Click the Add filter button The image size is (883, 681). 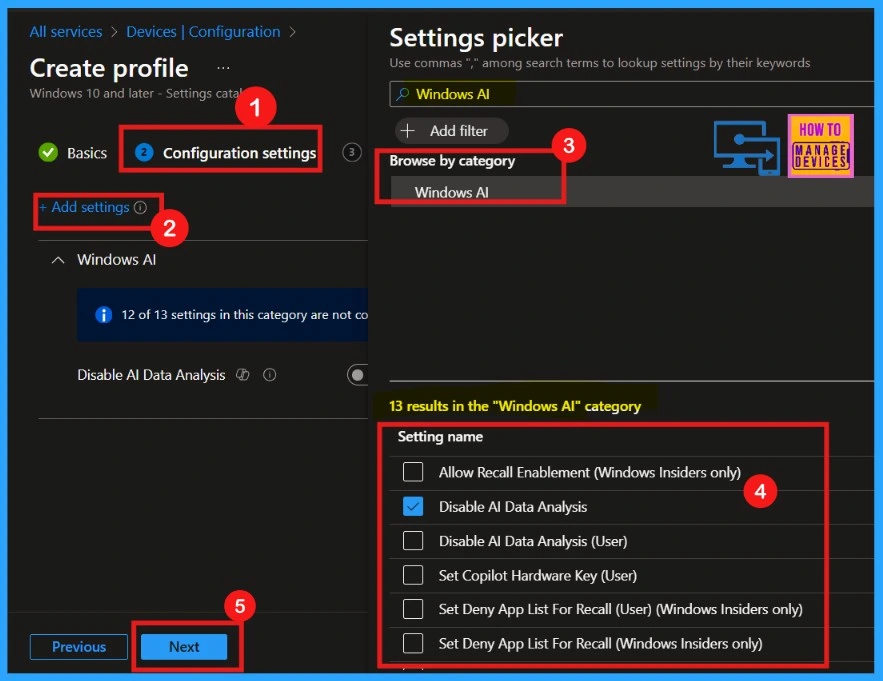click(x=452, y=131)
